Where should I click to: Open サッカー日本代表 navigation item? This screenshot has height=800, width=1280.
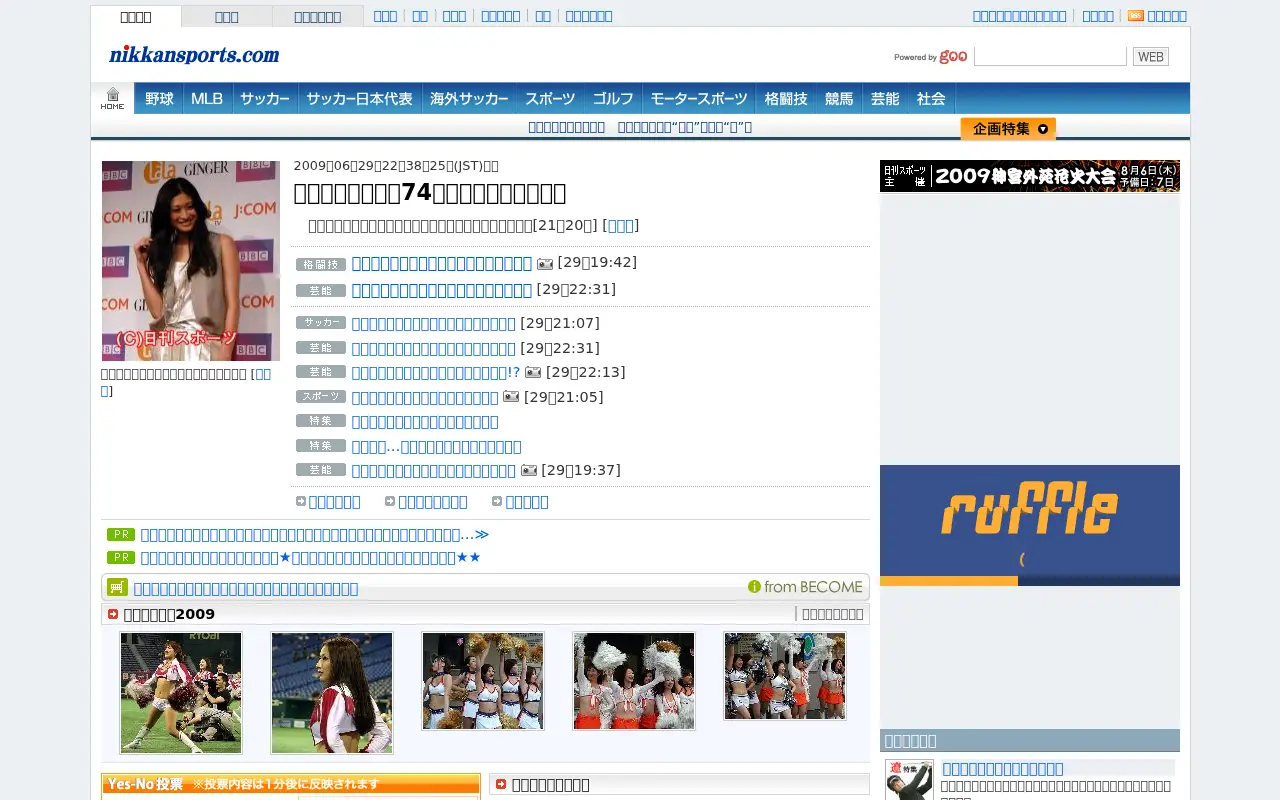360,98
